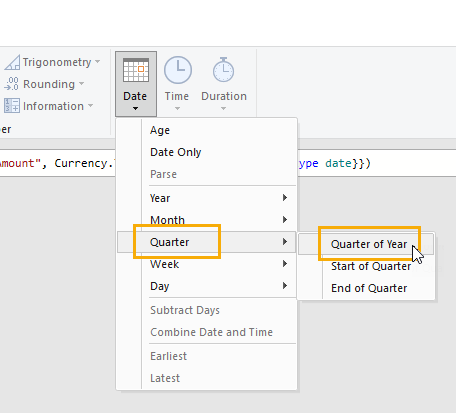Click the Duration button label
The height and width of the screenshot is (413, 456).
click(224, 96)
